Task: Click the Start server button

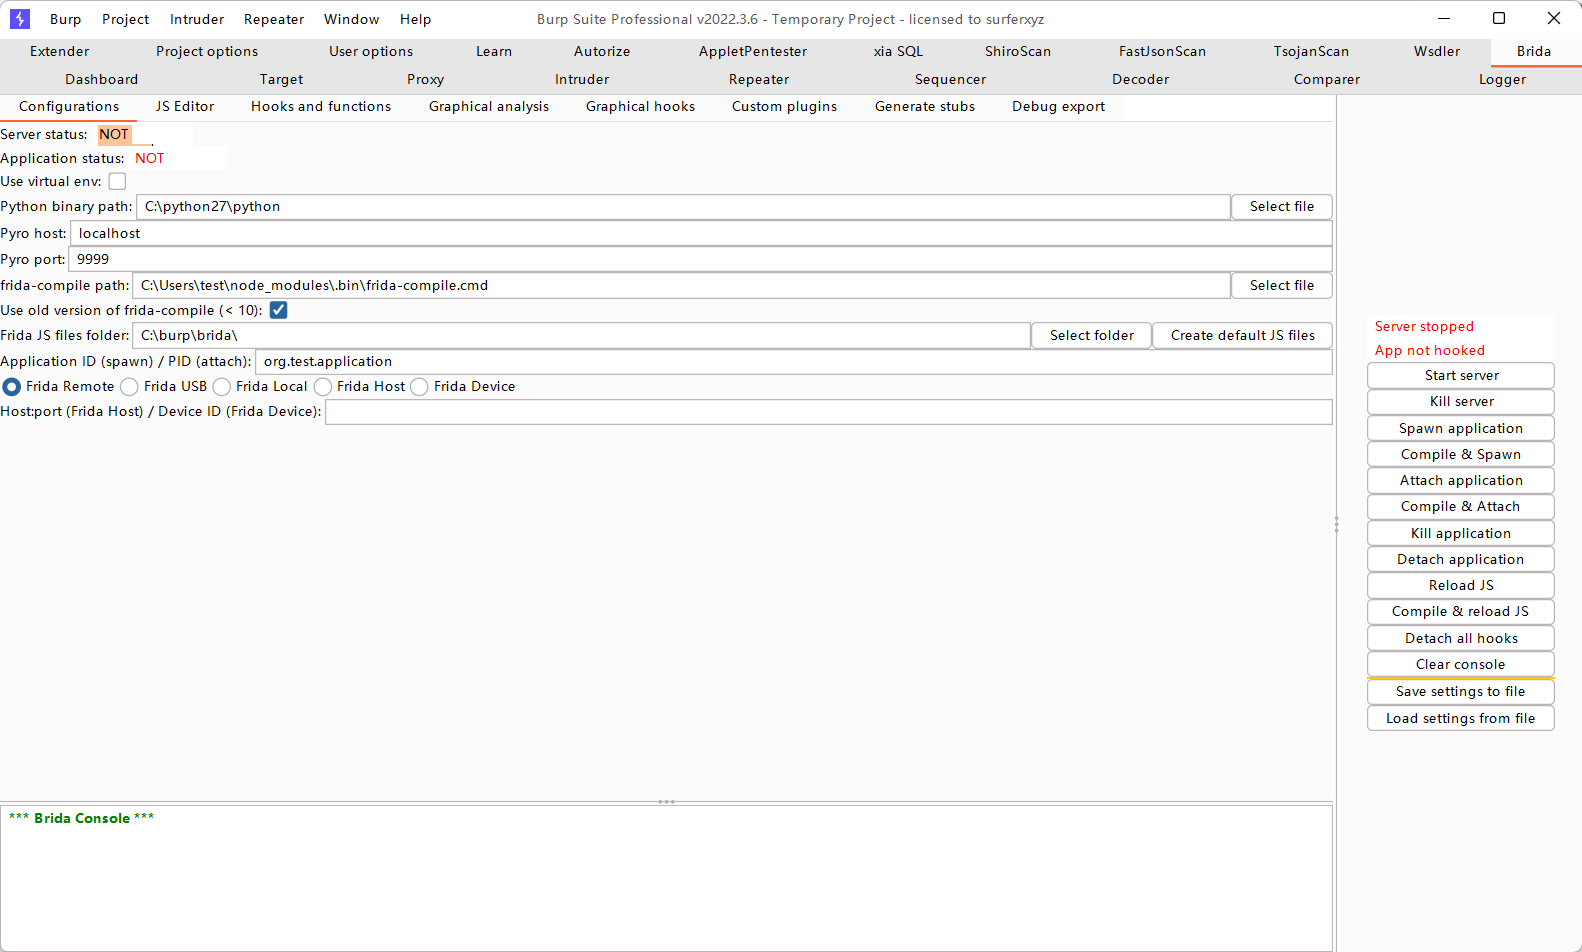Action: (1461, 376)
